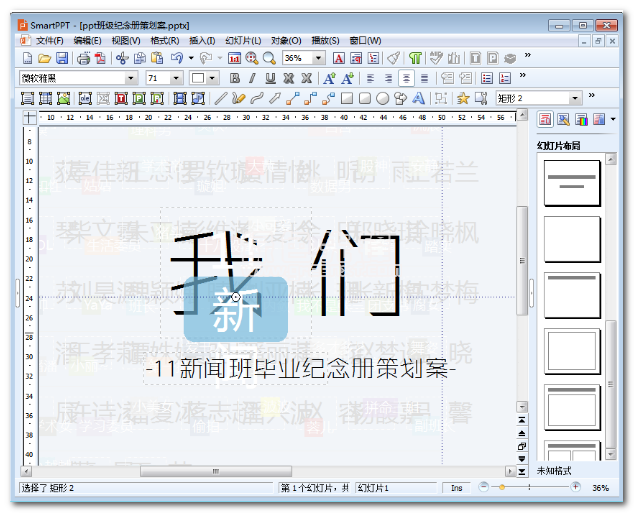This screenshot has width=634, height=513.
Task: Open the 播放(S) menu
Action: (325, 41)
